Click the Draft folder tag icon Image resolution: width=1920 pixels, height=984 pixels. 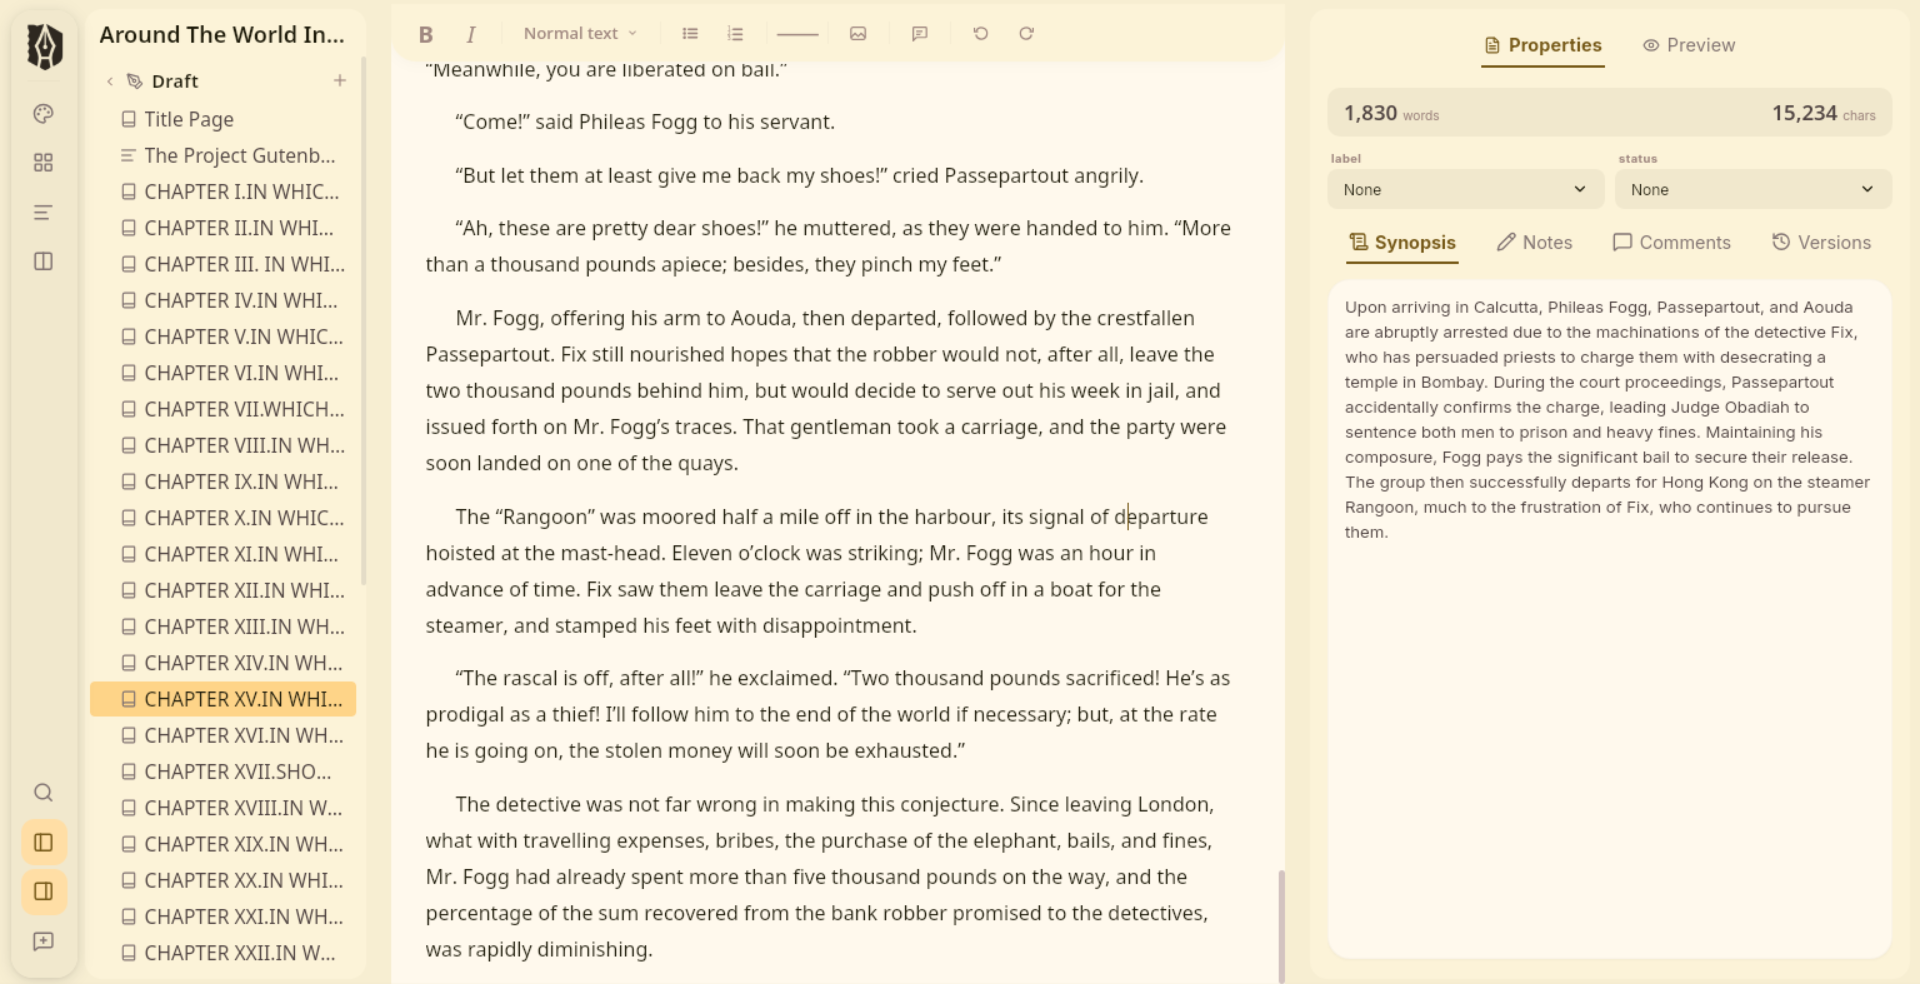[x=135, y=81]
